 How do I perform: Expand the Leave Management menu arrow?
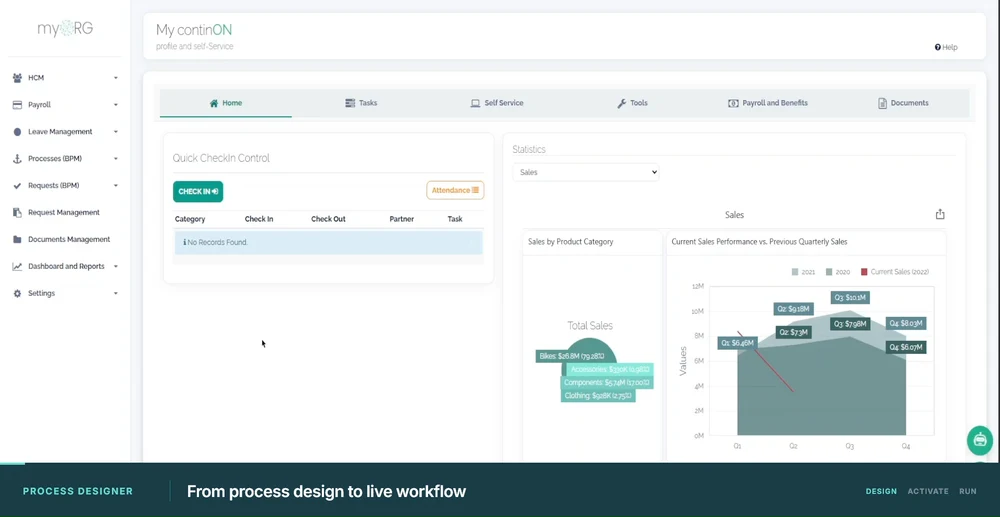tap(116, 132)
